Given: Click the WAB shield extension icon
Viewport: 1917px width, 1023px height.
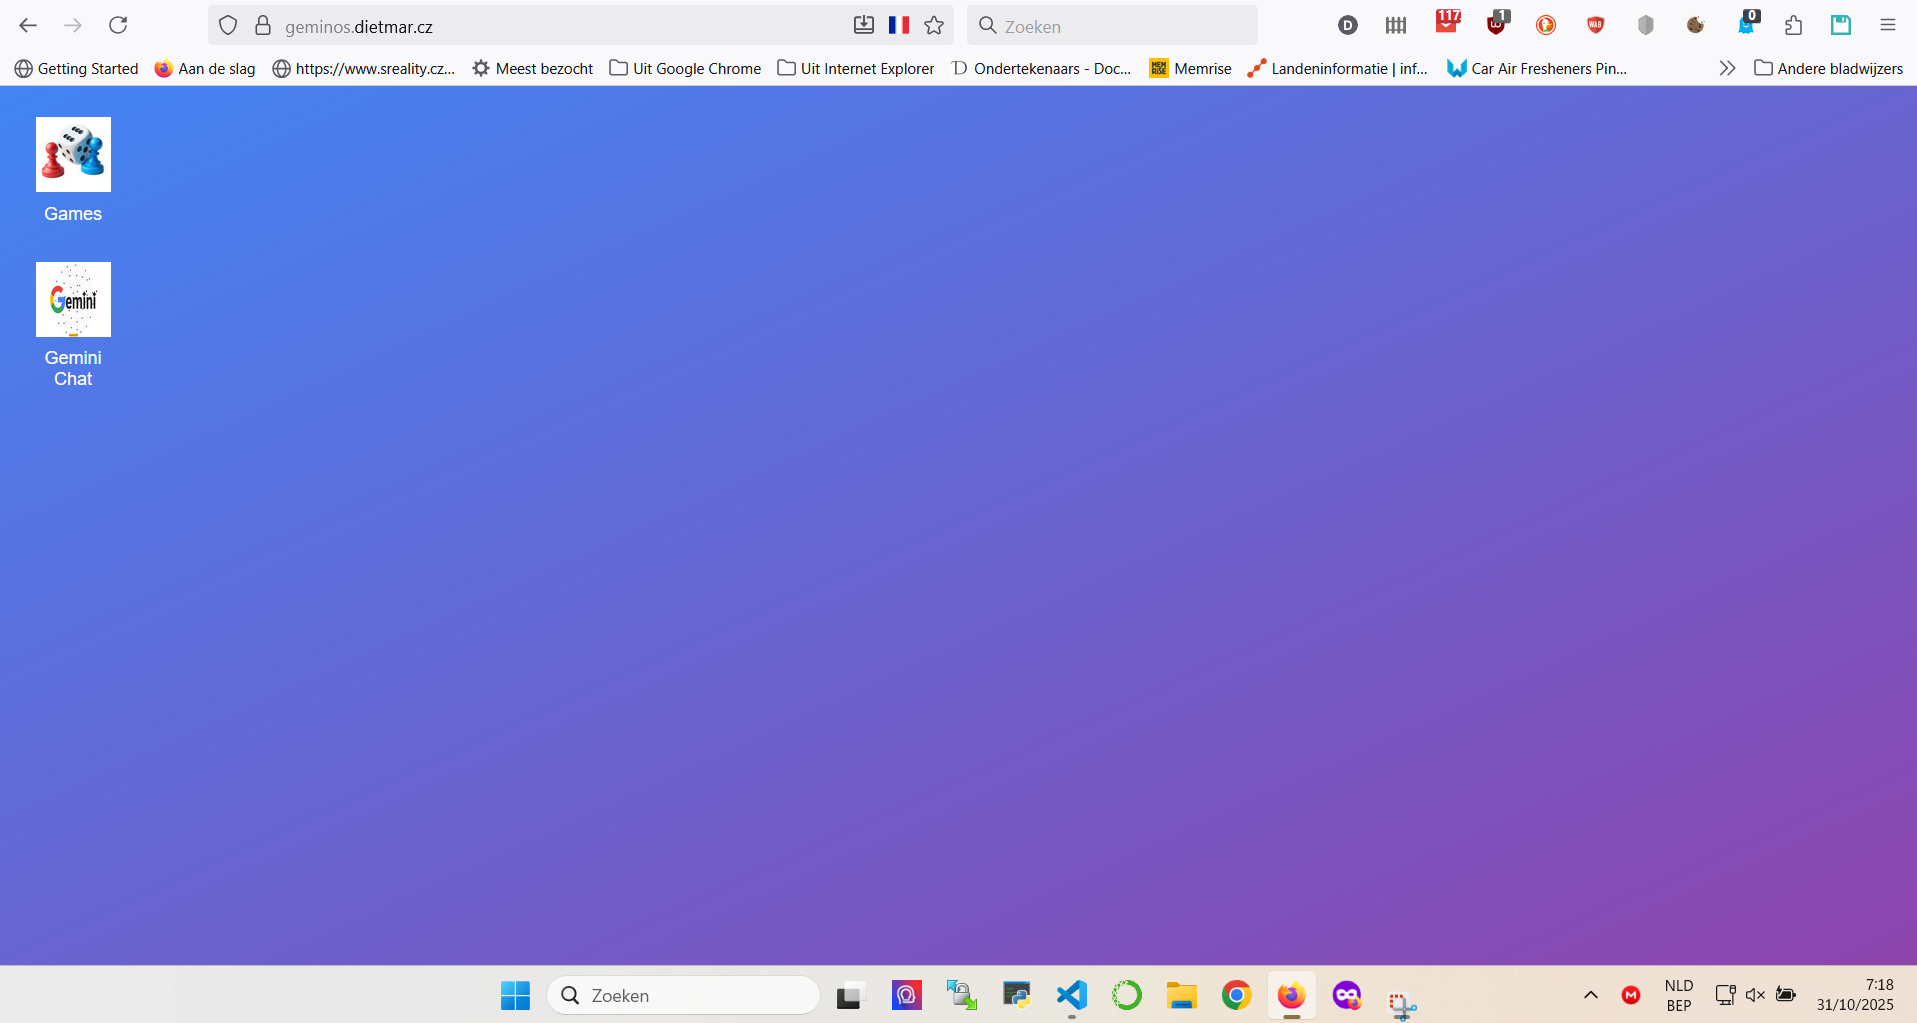Looking at the screenshot, I should pyautogui.click(x=1596, y=26).
